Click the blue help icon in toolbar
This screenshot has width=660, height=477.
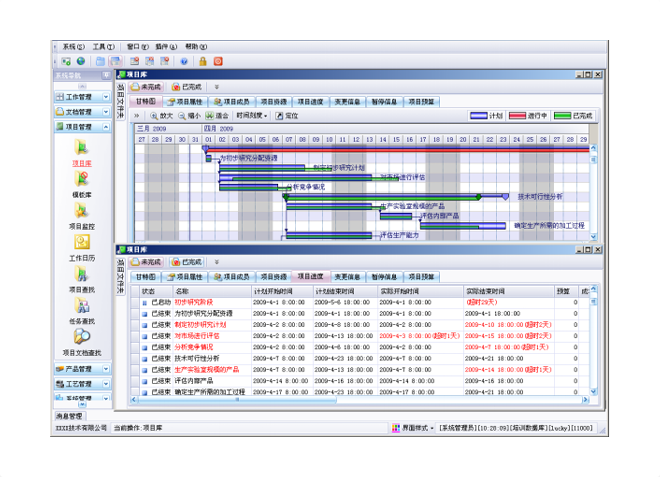click(x=184, y=61)
